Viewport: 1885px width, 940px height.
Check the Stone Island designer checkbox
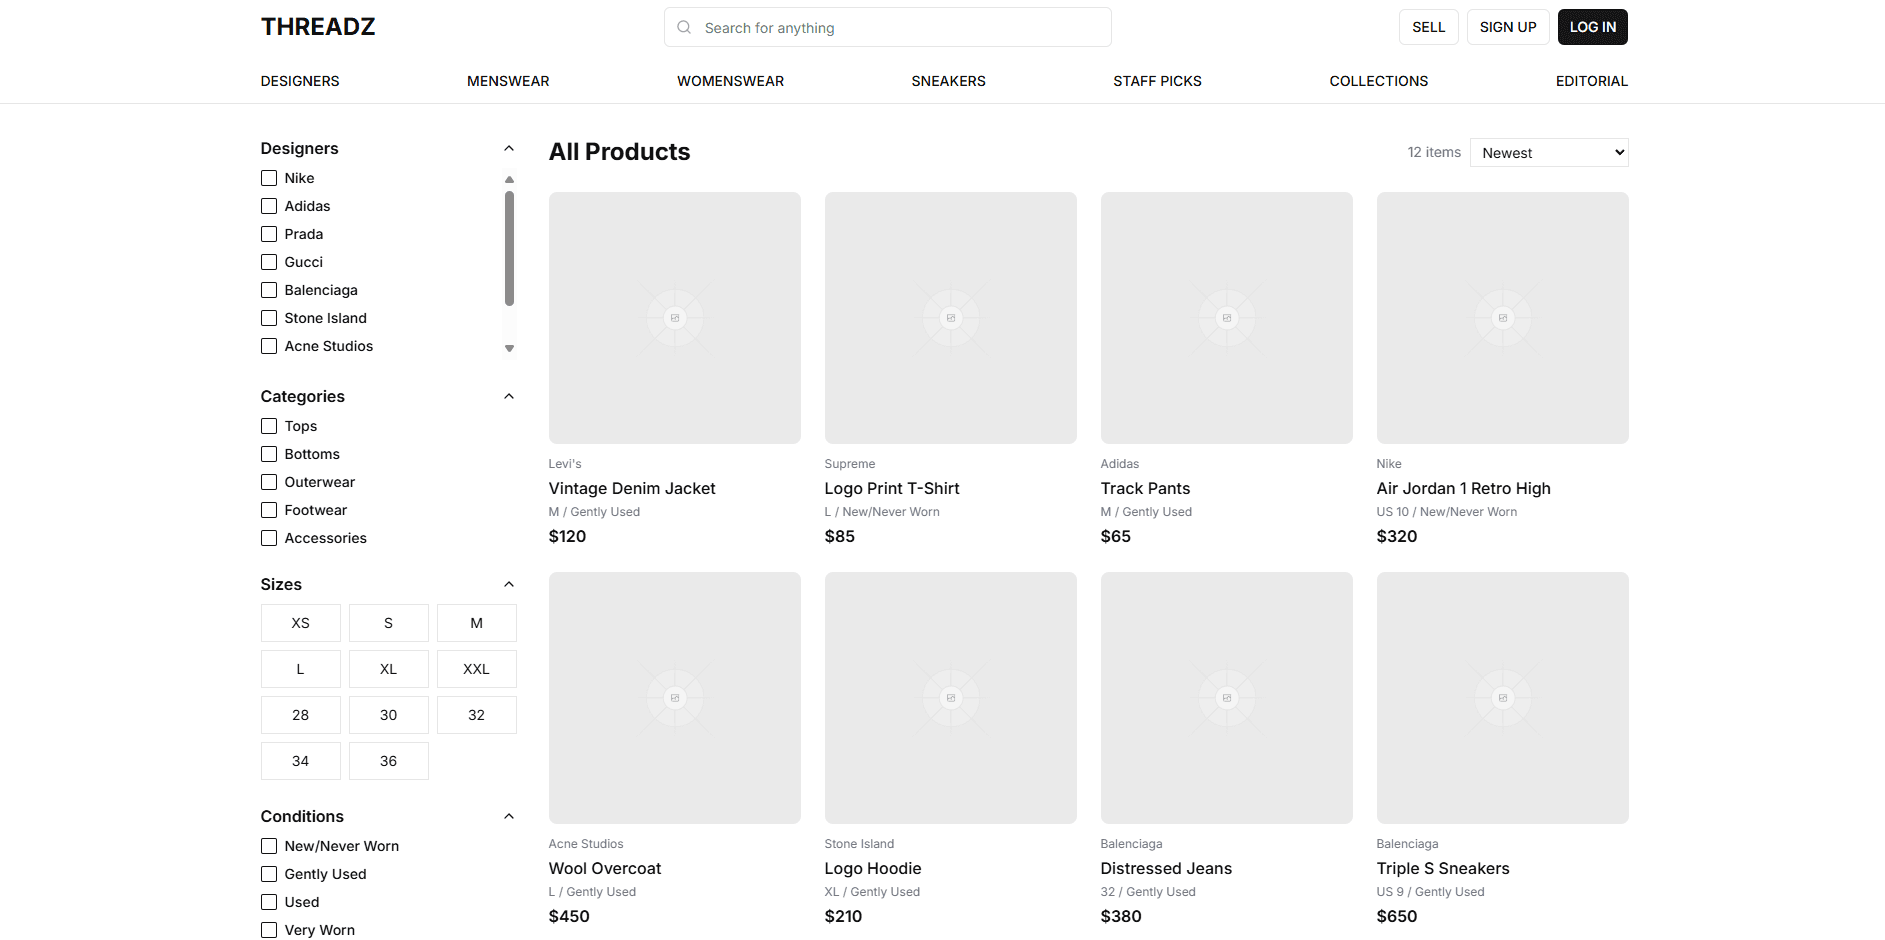click(x=269, y=318)
